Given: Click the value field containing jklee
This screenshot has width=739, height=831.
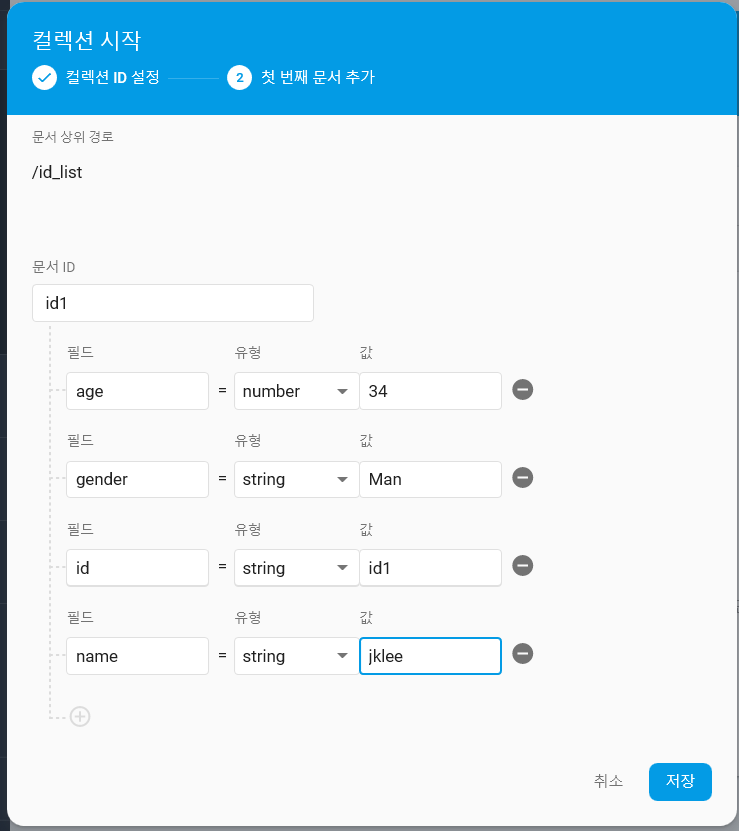Looking at the screenshot, I should tap(430, 656).
